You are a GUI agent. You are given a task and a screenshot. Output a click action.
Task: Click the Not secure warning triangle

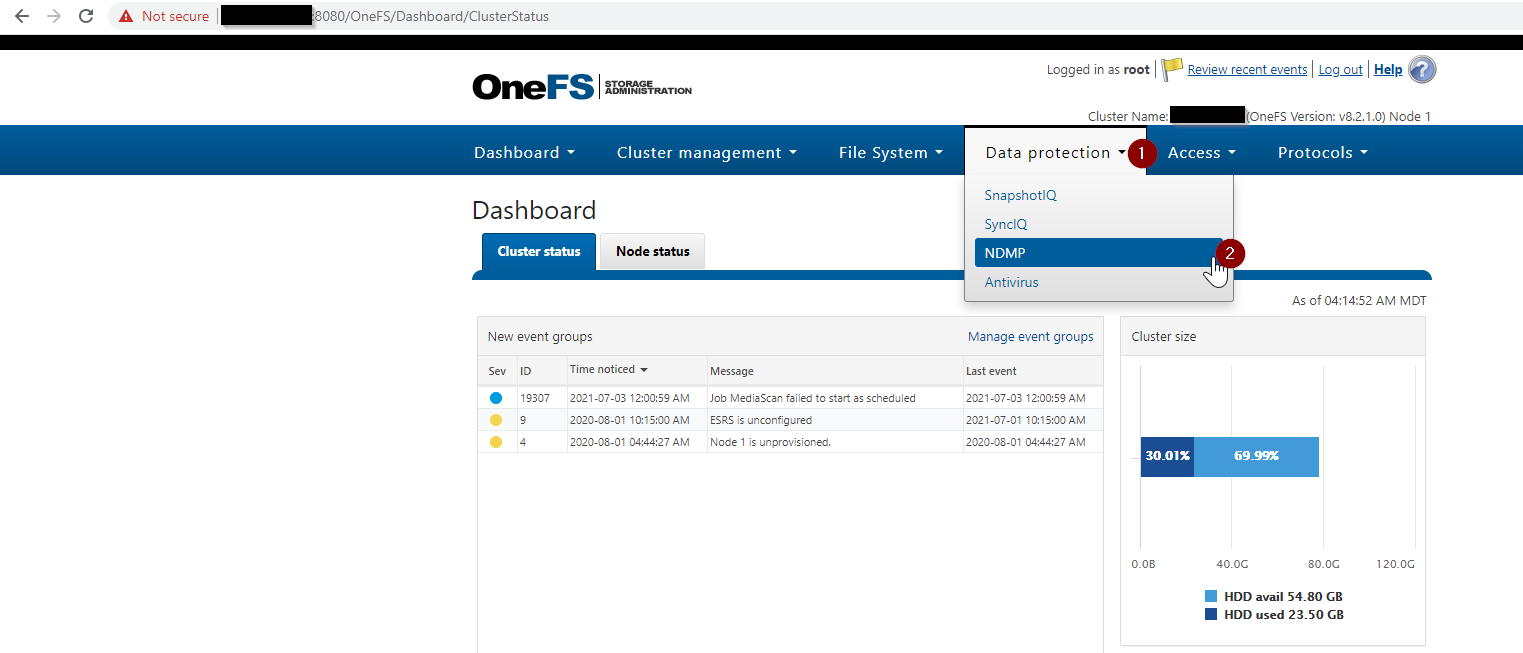pyautogui.click(x=124, y=16)
